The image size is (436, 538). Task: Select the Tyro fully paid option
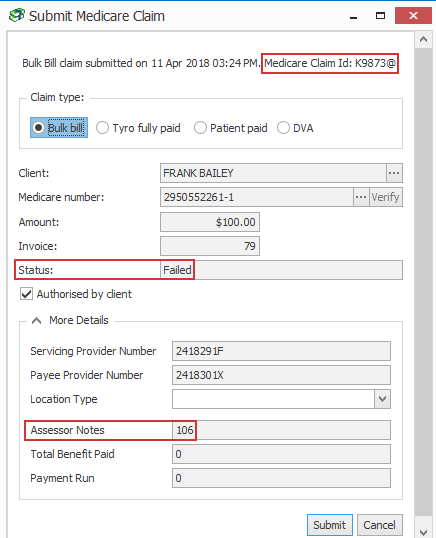138,128
